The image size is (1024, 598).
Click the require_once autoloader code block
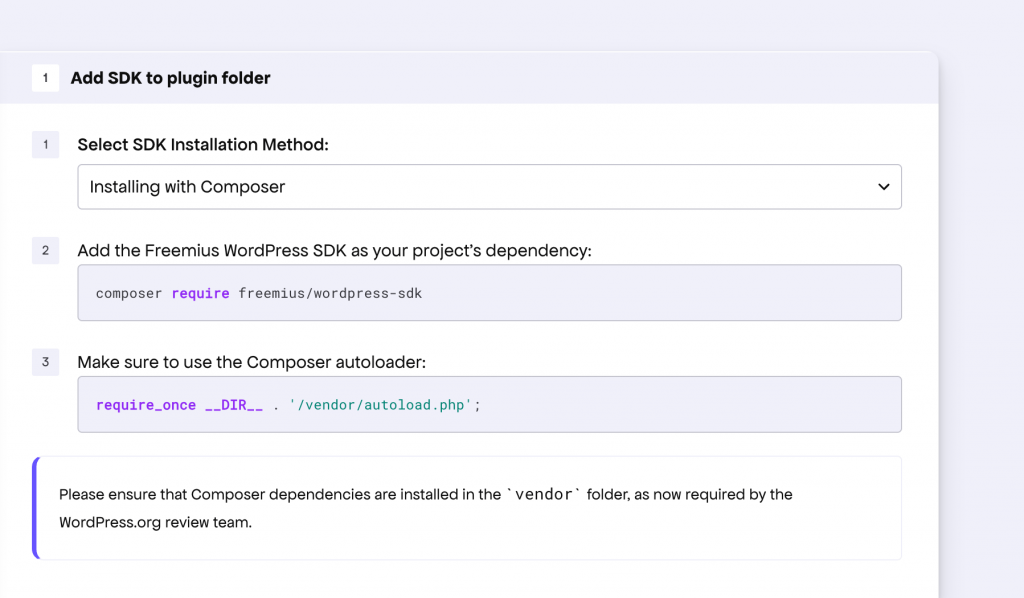tap(489, 404)
